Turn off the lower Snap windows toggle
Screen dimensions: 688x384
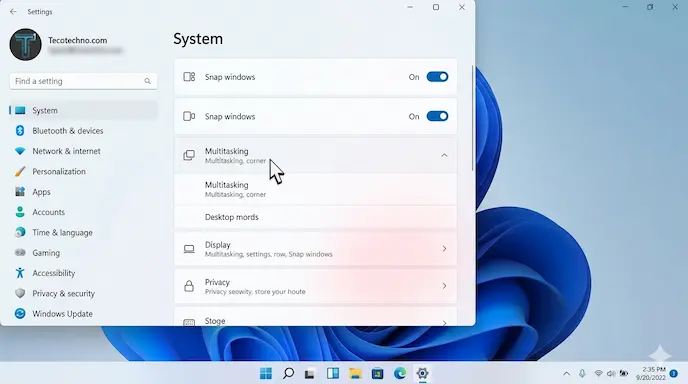click(x=437, y=116)
